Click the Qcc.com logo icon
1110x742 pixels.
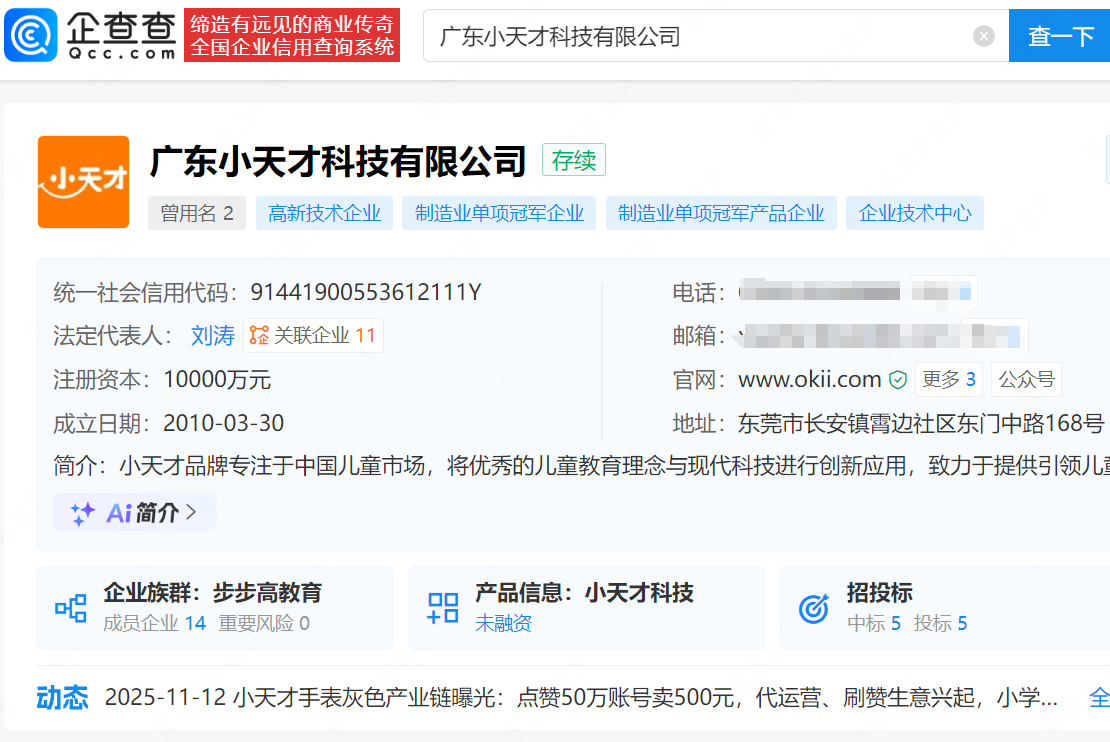tap(31, 36)
